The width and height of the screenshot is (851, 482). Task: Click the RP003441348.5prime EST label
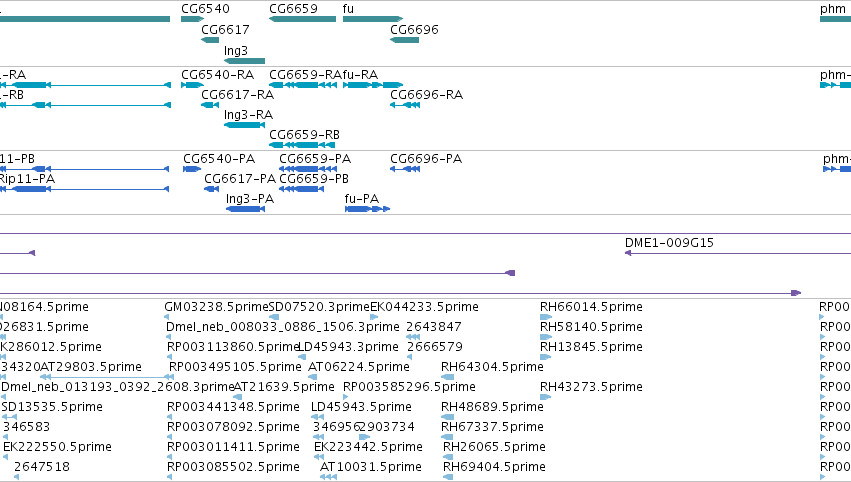point(233,407)
